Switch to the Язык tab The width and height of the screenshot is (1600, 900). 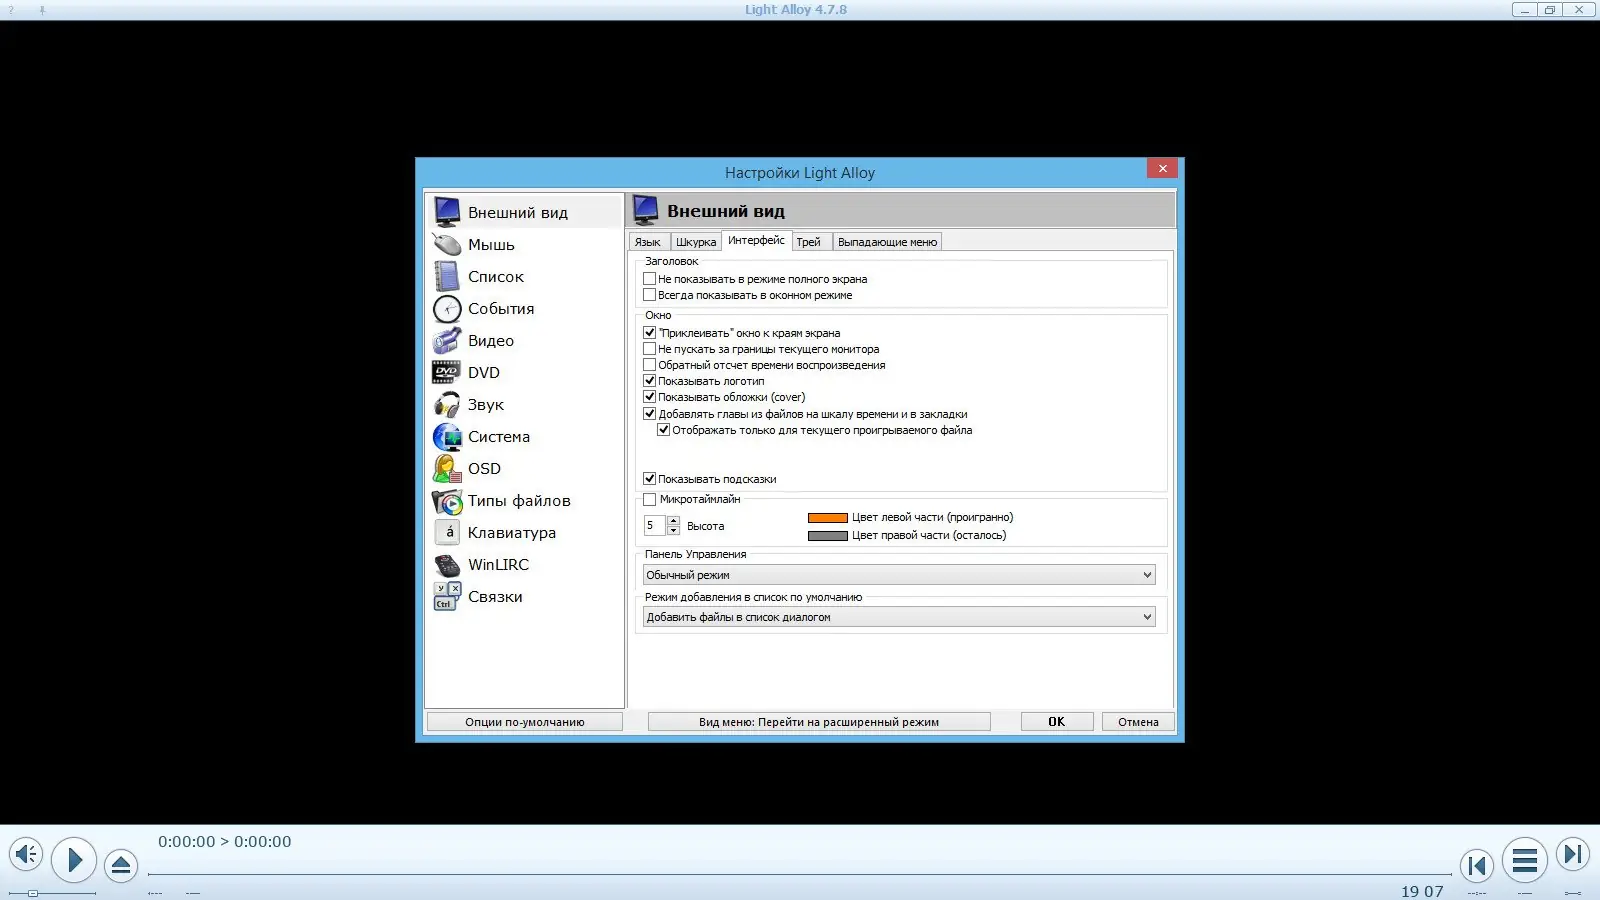tap(648, 242)
